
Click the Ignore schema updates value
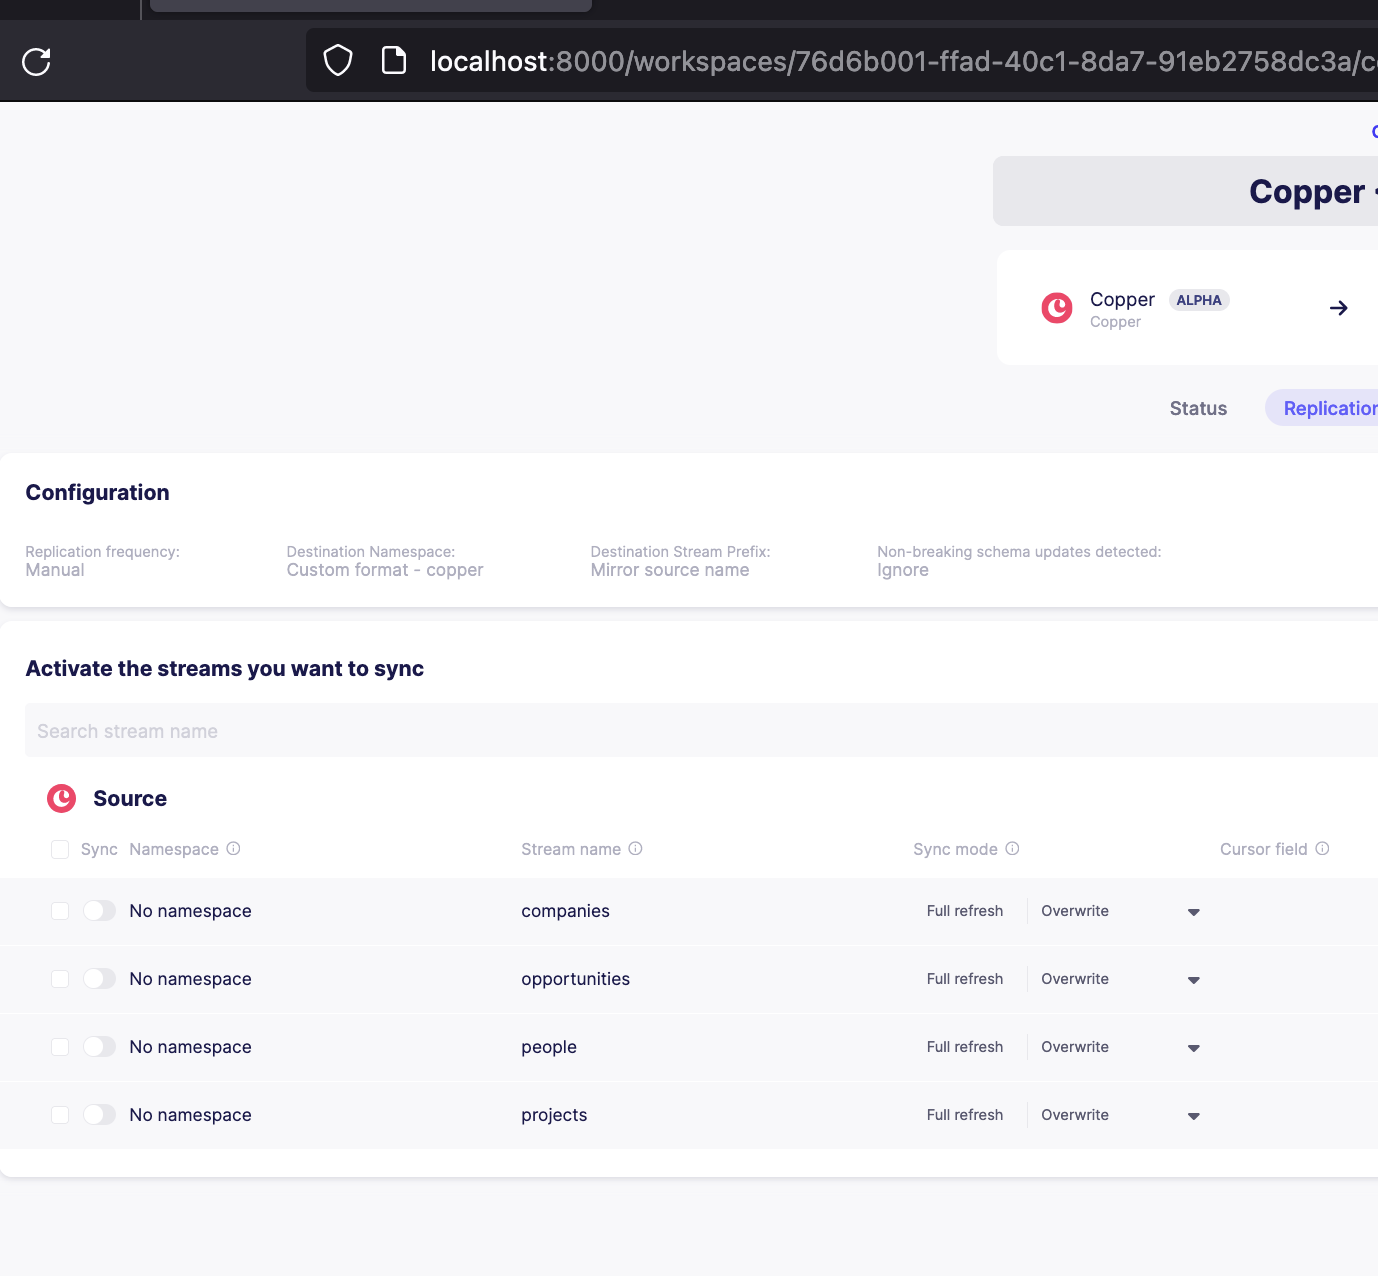pos(903,570)
